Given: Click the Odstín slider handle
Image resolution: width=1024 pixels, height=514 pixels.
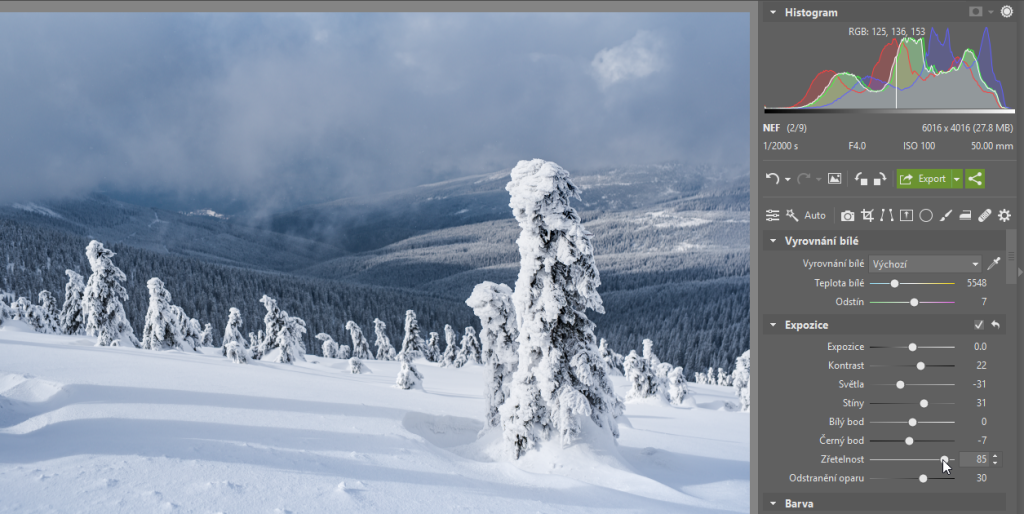Looking at the screenshot, I should (914, 302).
